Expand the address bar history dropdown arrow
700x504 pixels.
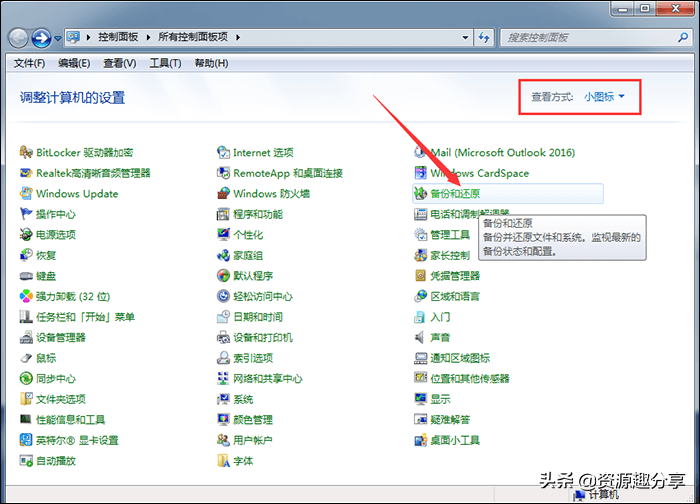click(x=465, y=37)
